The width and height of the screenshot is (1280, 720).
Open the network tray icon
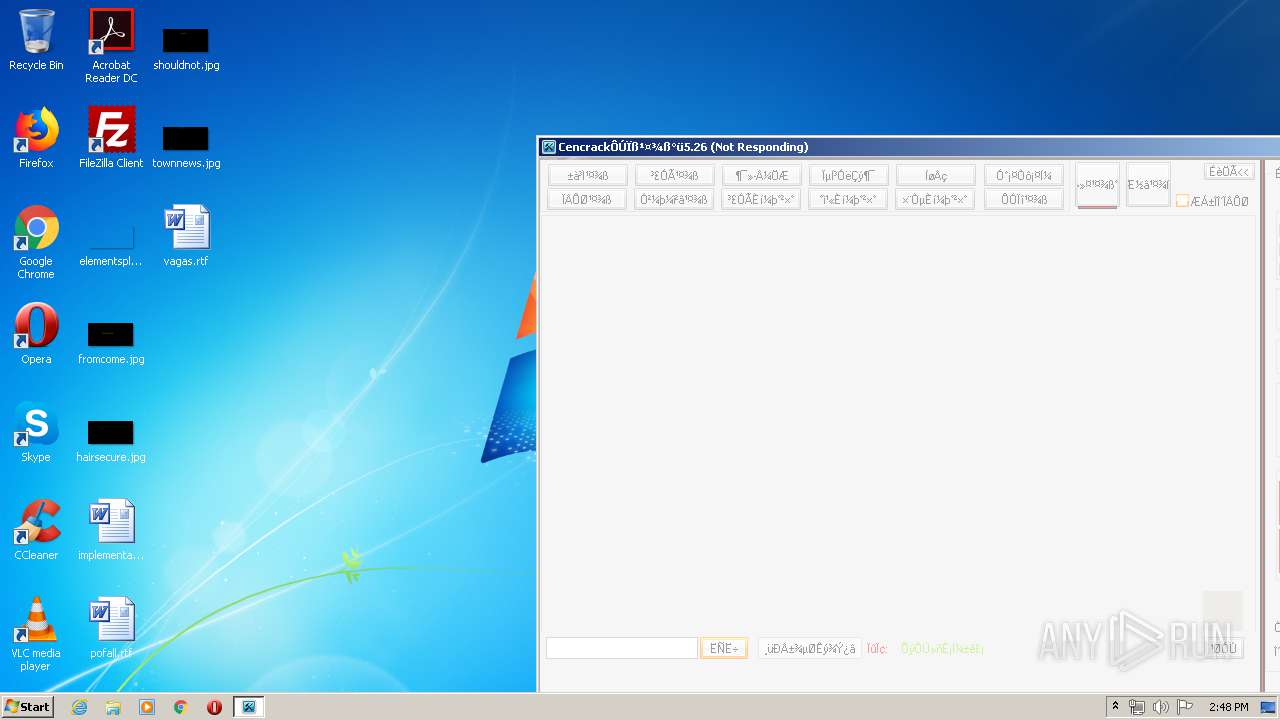[x=1137, y=707]
